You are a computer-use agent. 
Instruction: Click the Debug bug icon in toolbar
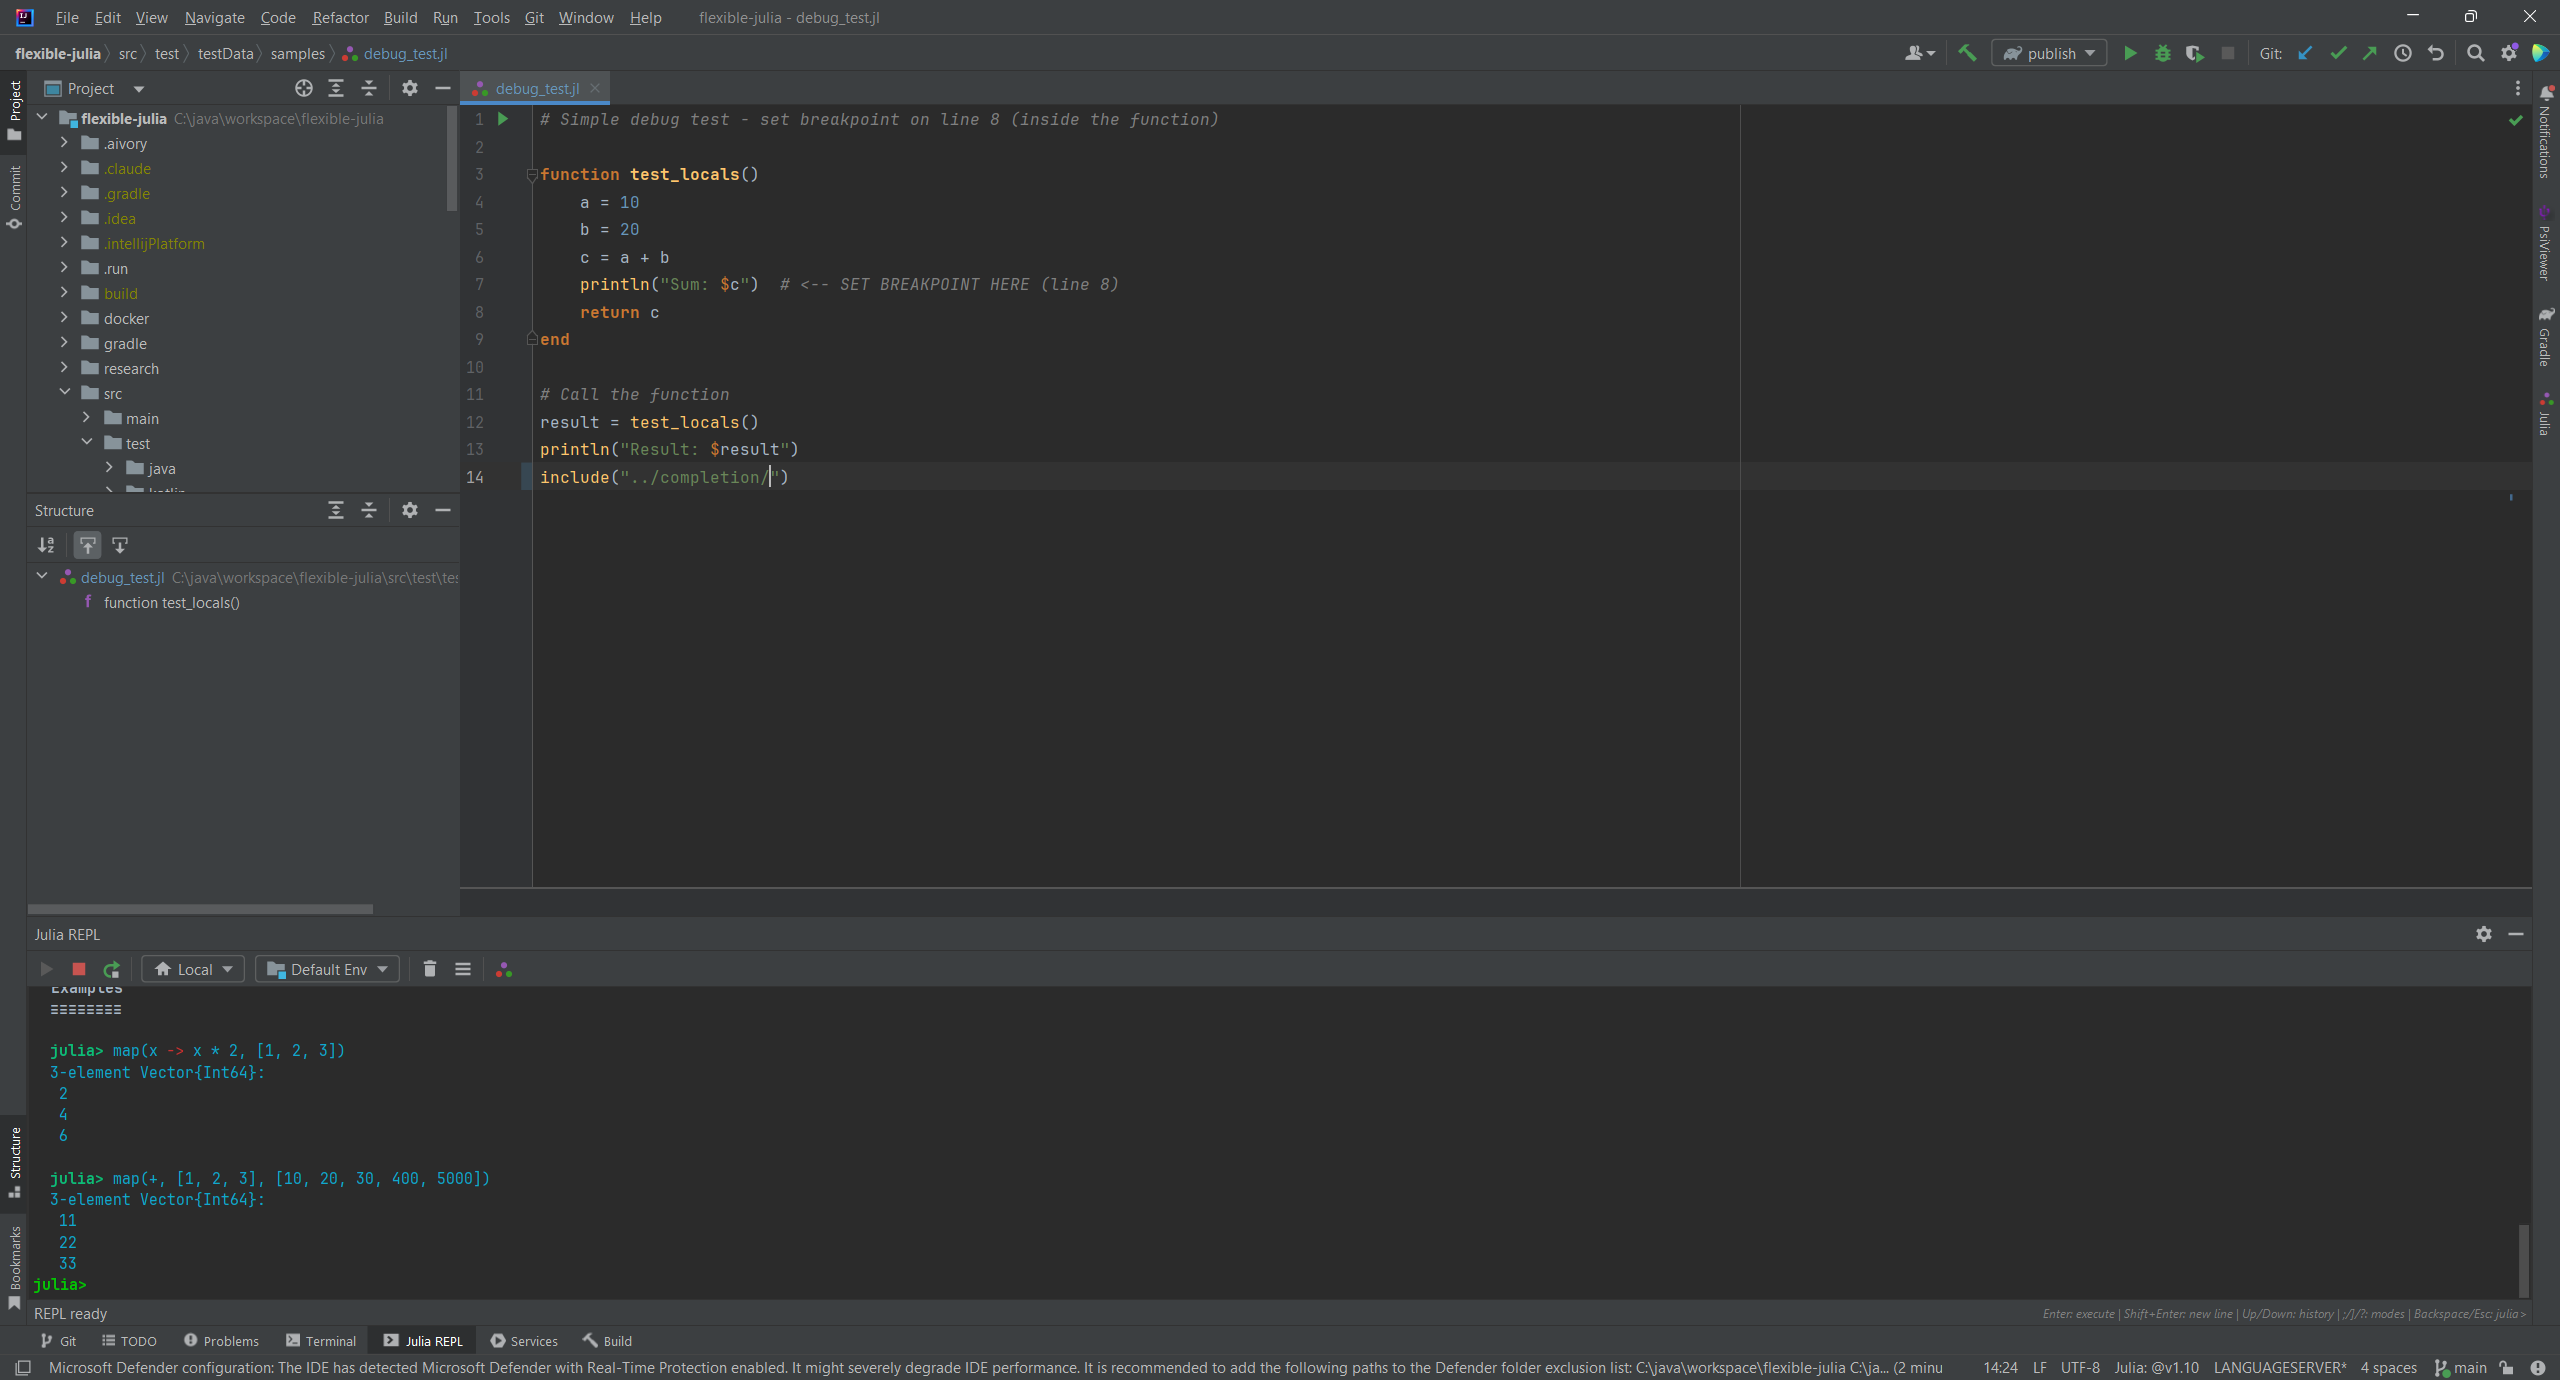pos(2162,54)
